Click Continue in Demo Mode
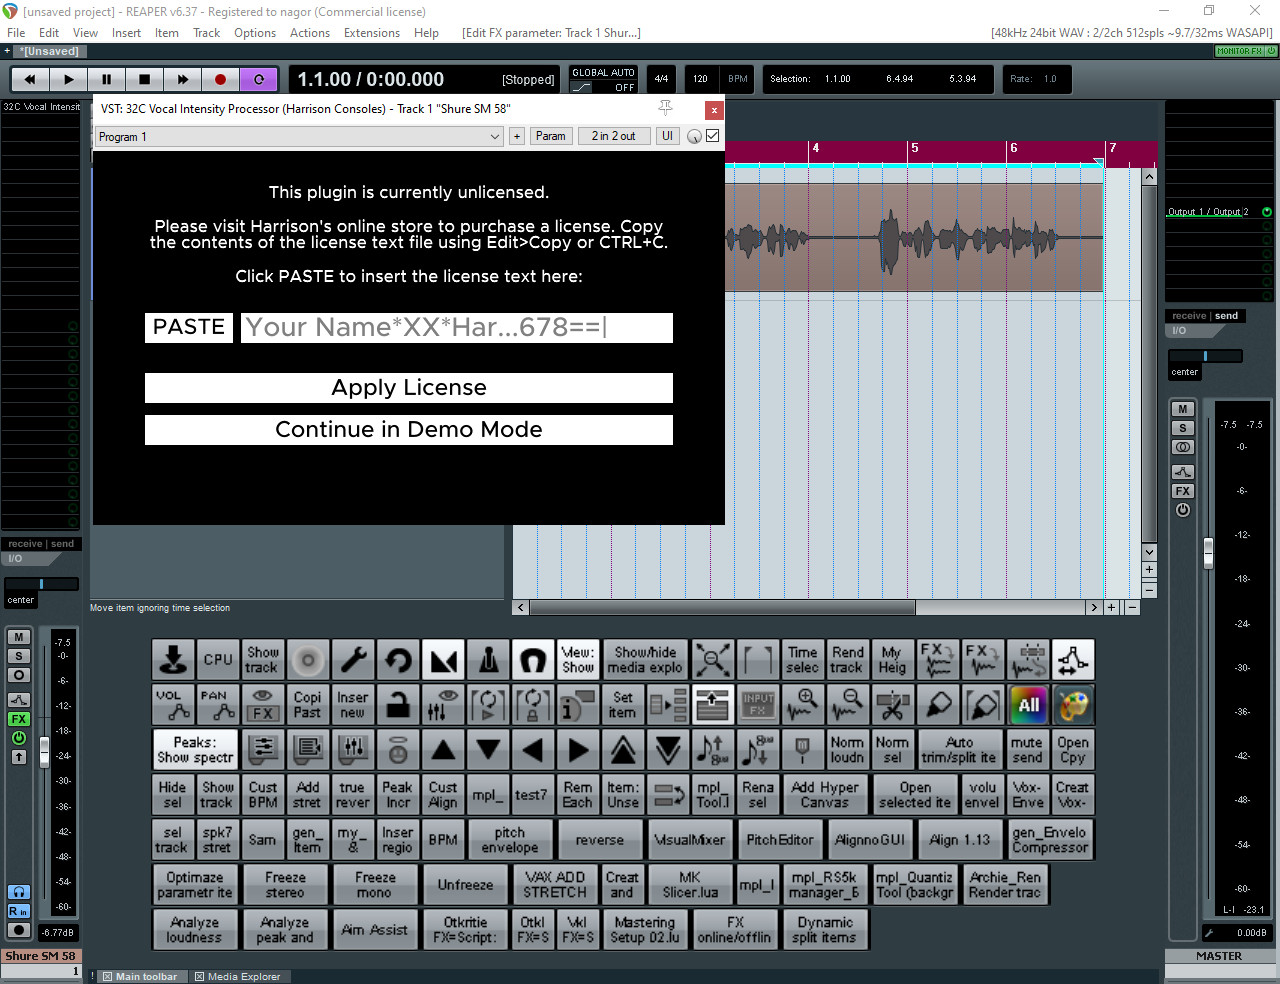 pos(409,430)
